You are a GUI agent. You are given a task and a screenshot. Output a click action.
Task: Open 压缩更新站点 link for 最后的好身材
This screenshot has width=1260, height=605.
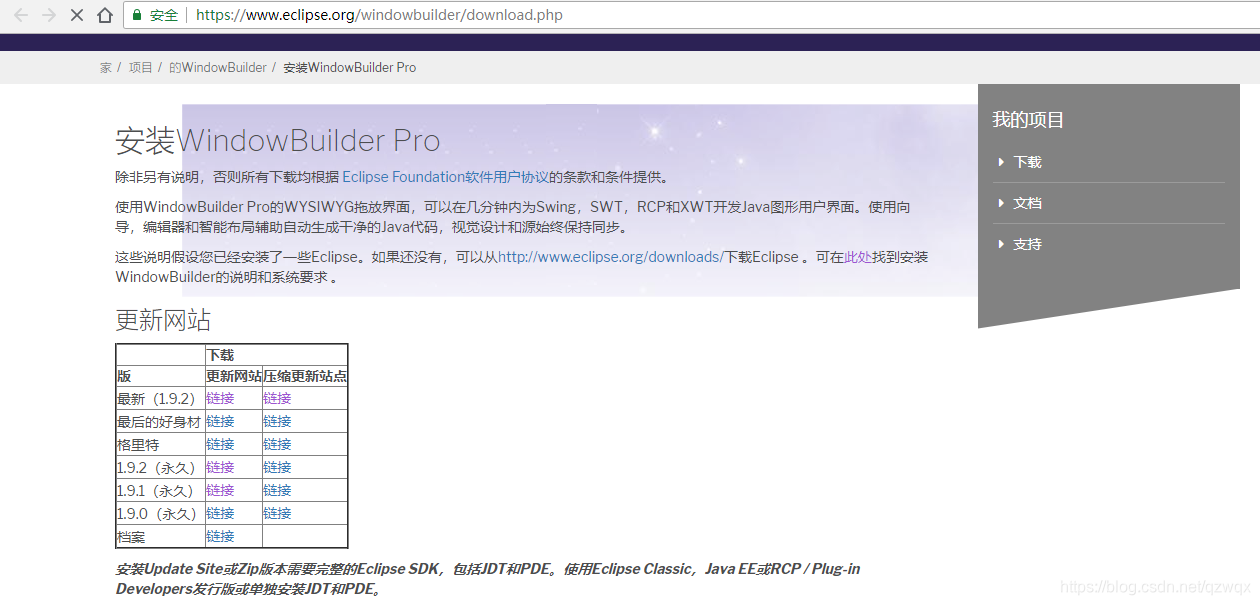[277, 422]
